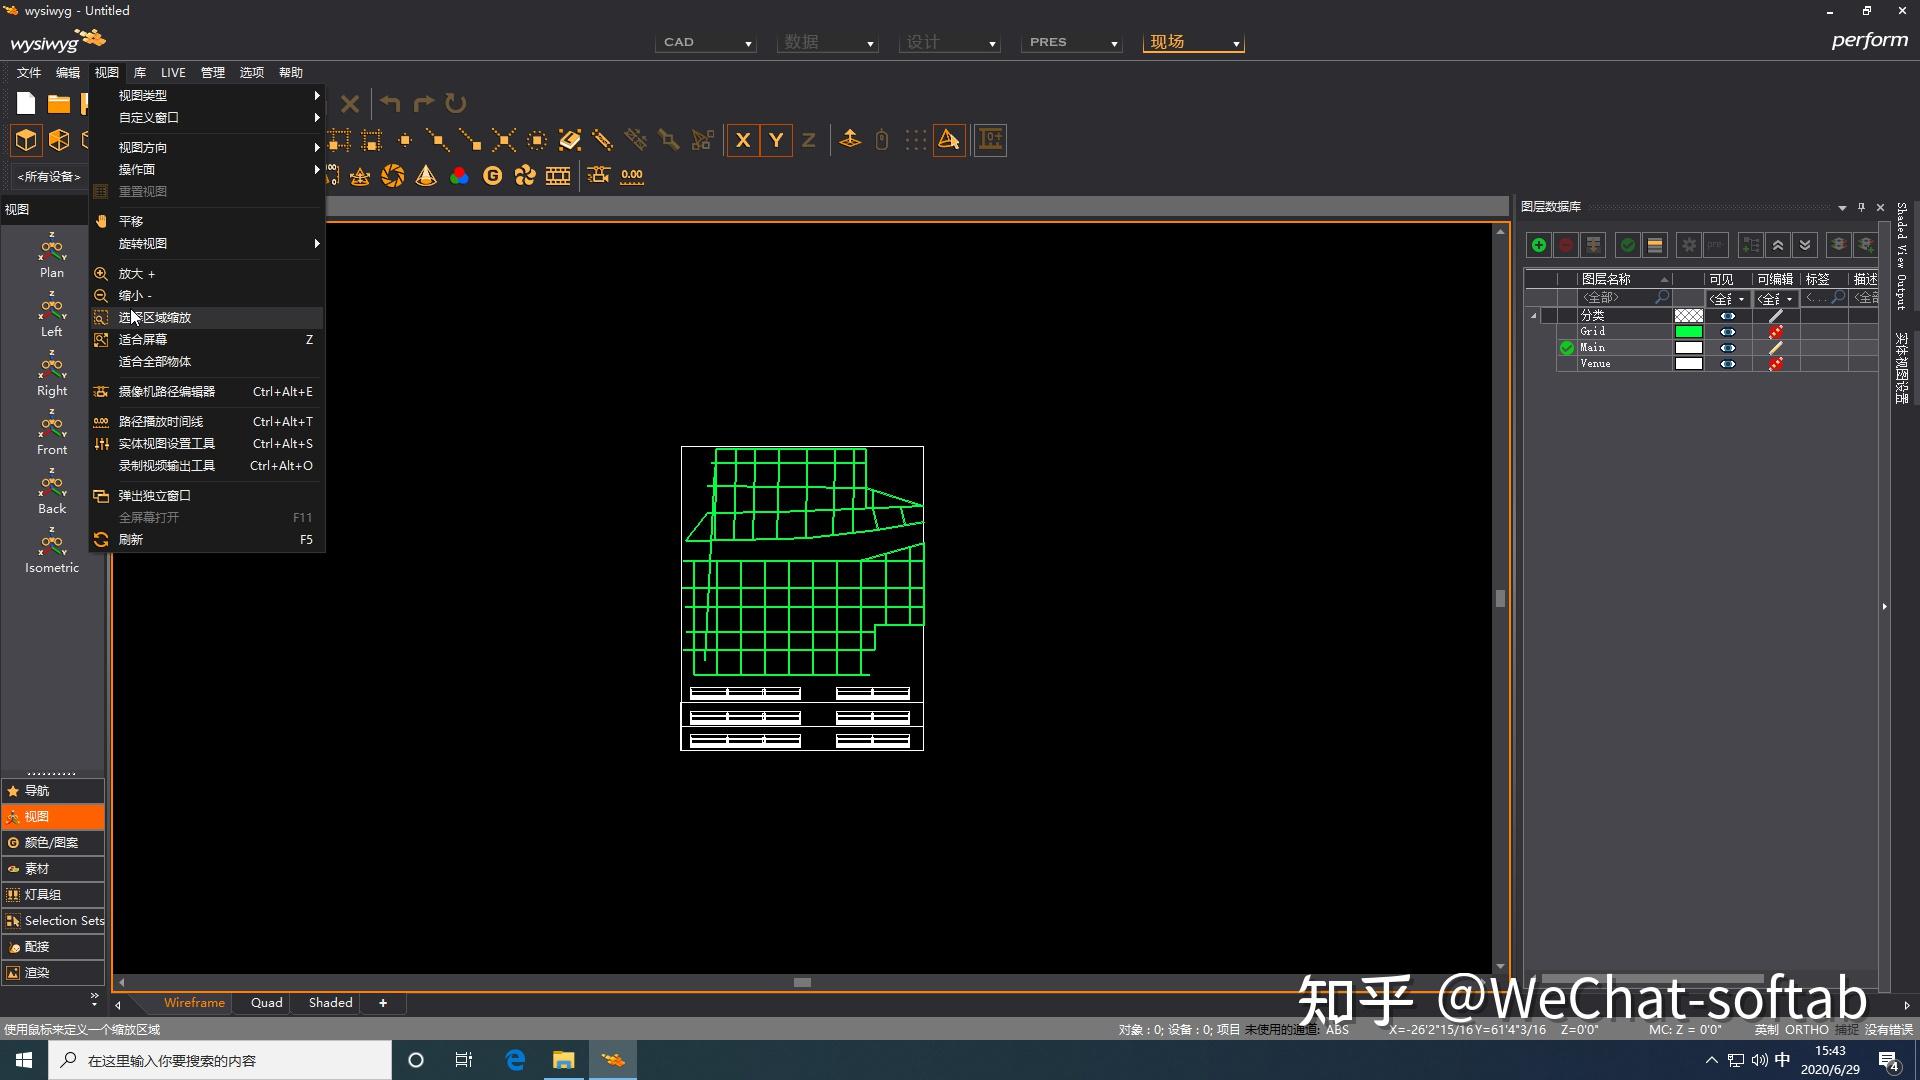Toggle the X axis constraint button

tap(743, 141)
